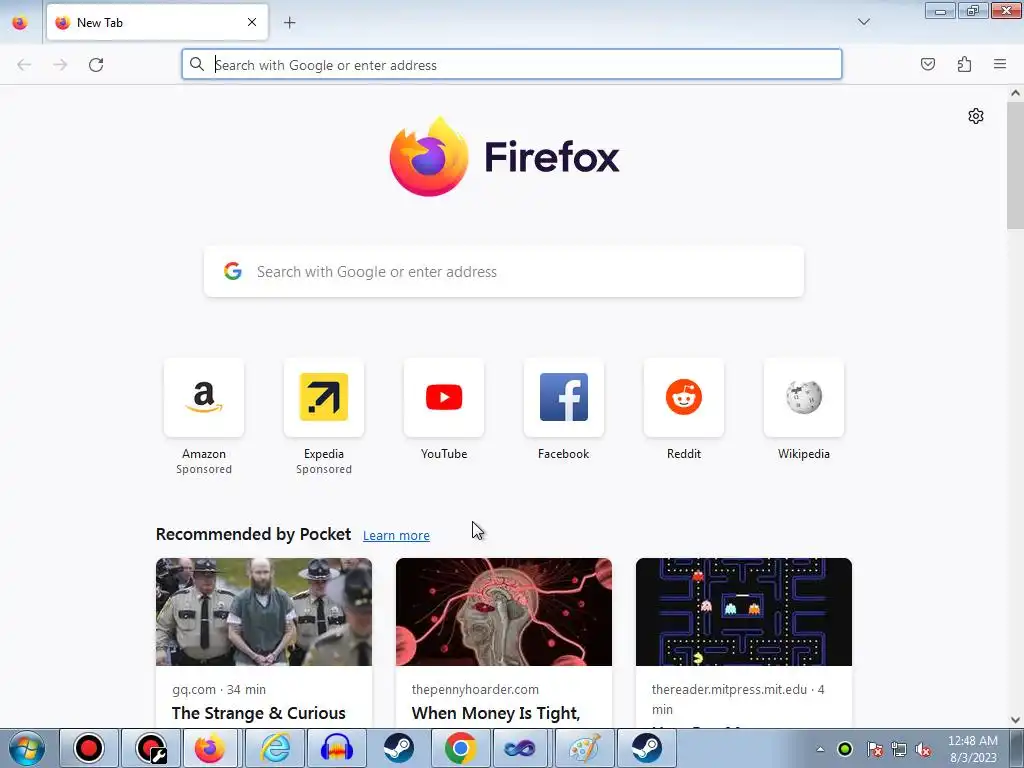Open the Wikipedia shortcut tile

pyautogui.click(x=804, y=397)
